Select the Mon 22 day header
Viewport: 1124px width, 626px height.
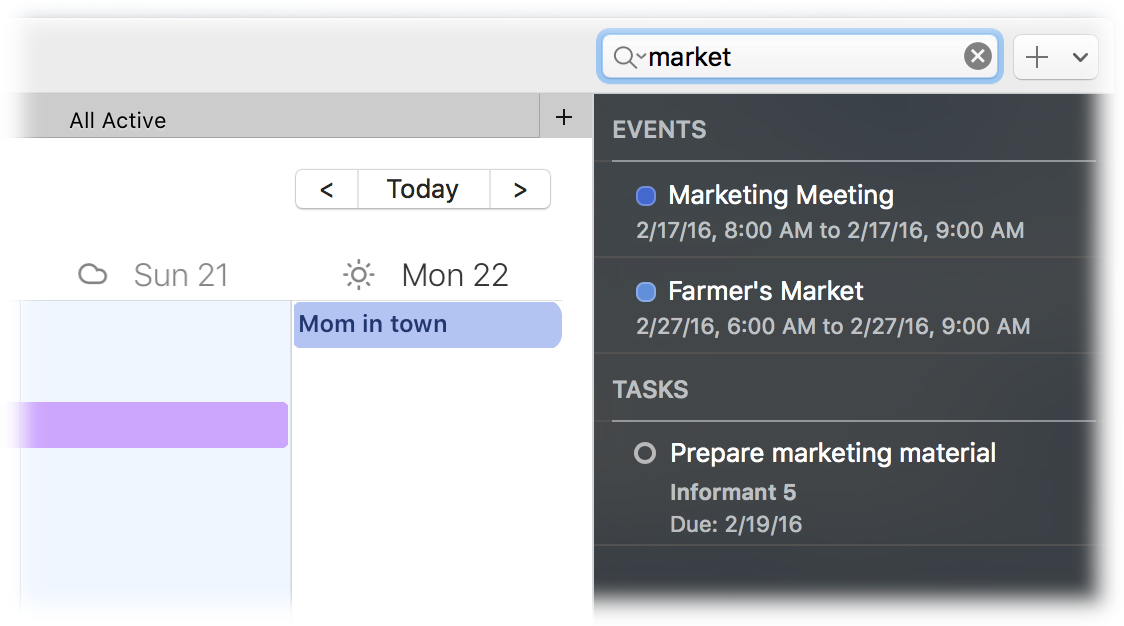pos(454,274)
